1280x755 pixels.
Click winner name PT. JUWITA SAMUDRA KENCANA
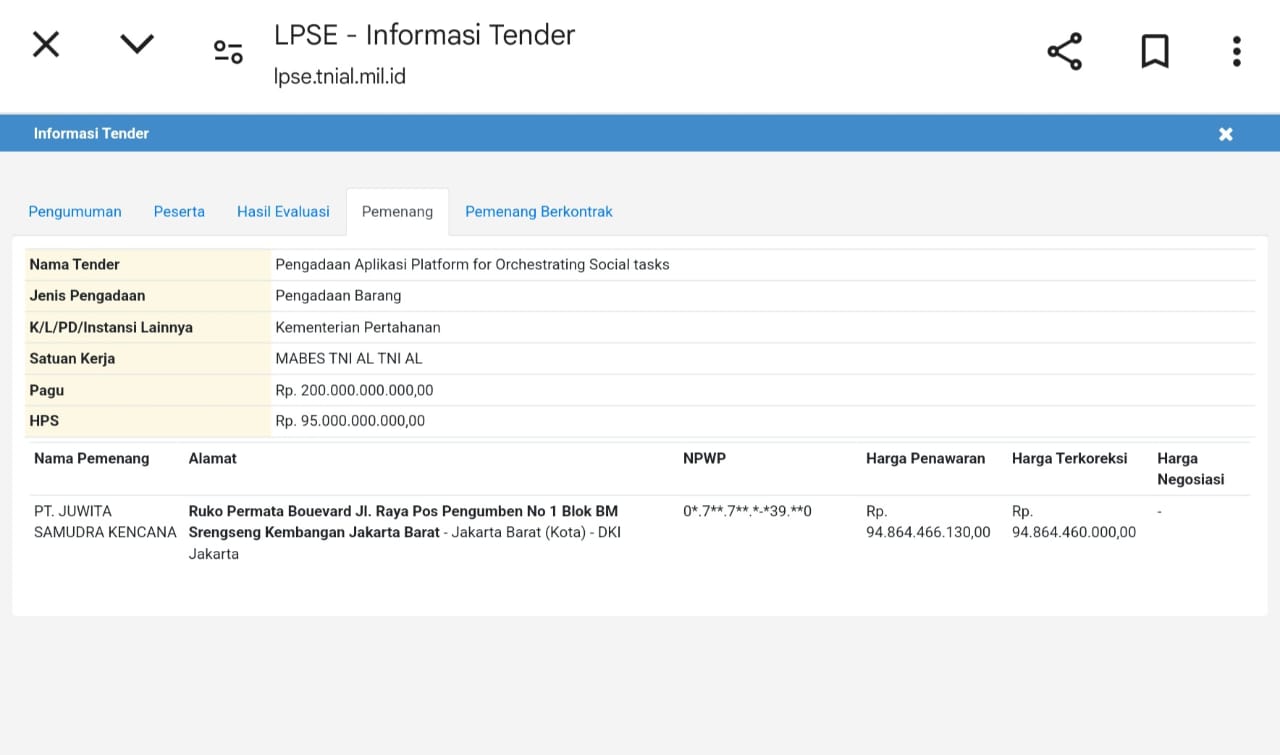click(105, 521)
